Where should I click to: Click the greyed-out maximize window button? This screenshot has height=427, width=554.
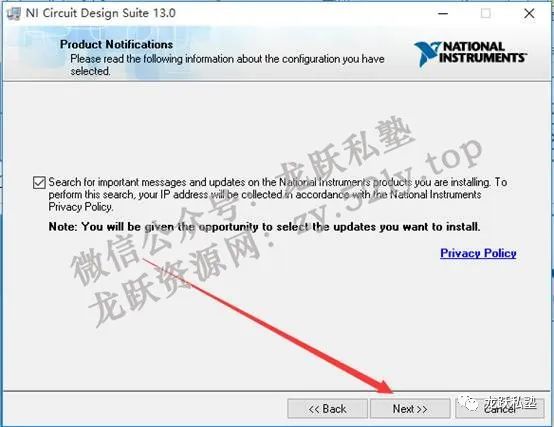pyautogui.click(x=486, y=13)
